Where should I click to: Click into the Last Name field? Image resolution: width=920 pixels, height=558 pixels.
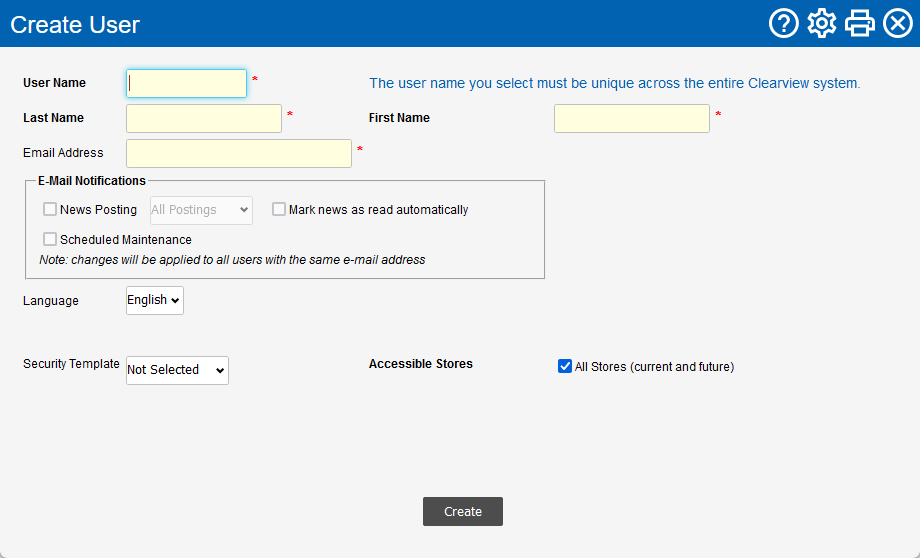pyautogui.click(x=204, y=118)
